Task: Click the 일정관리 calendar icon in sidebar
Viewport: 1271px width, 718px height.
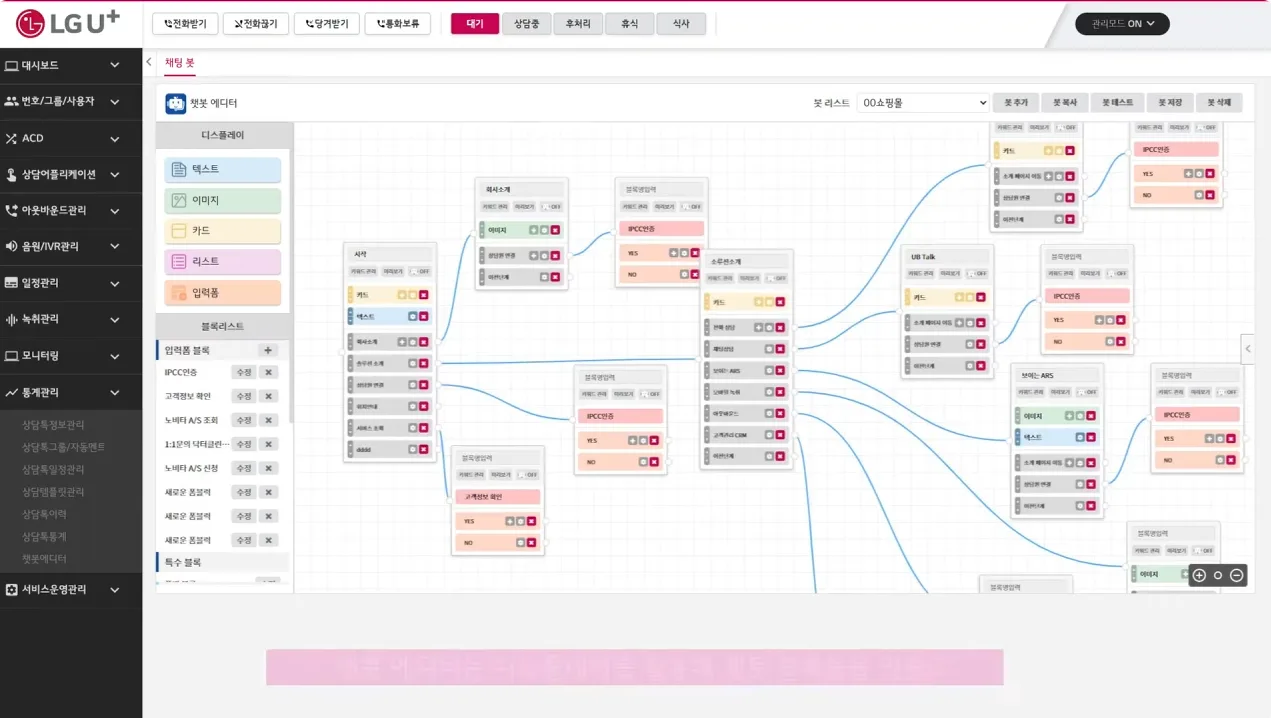Action: point(12,283)
